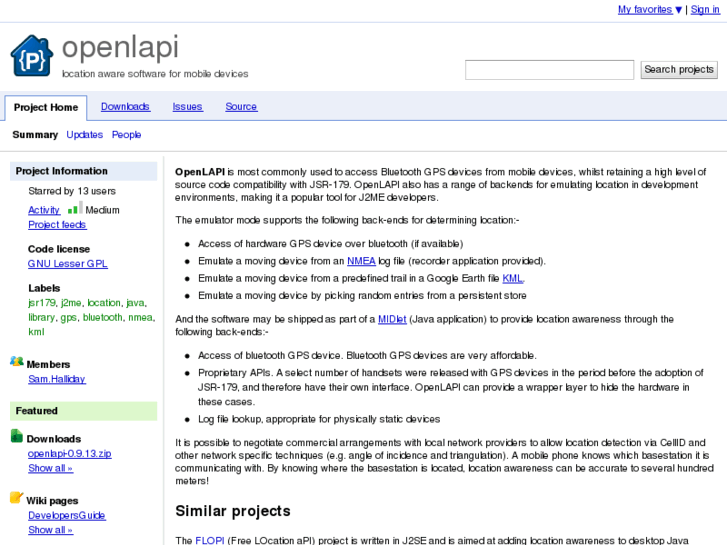Click the java label

pyautogui.click(x=135, y=303)
